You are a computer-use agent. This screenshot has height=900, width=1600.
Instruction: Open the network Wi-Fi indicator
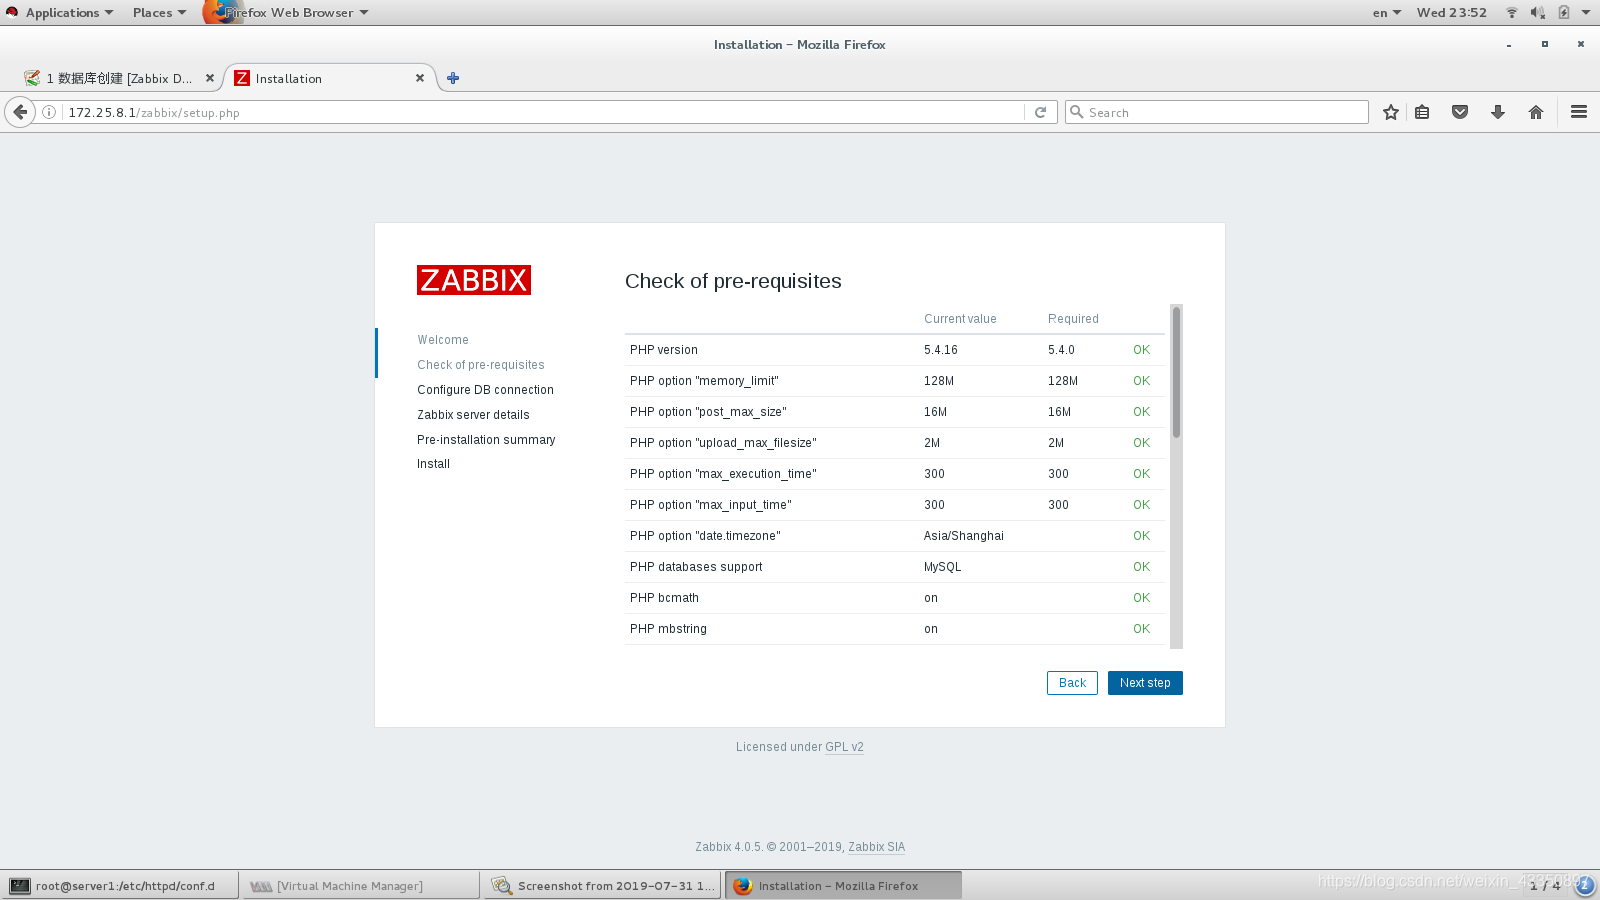[1512, 13]
